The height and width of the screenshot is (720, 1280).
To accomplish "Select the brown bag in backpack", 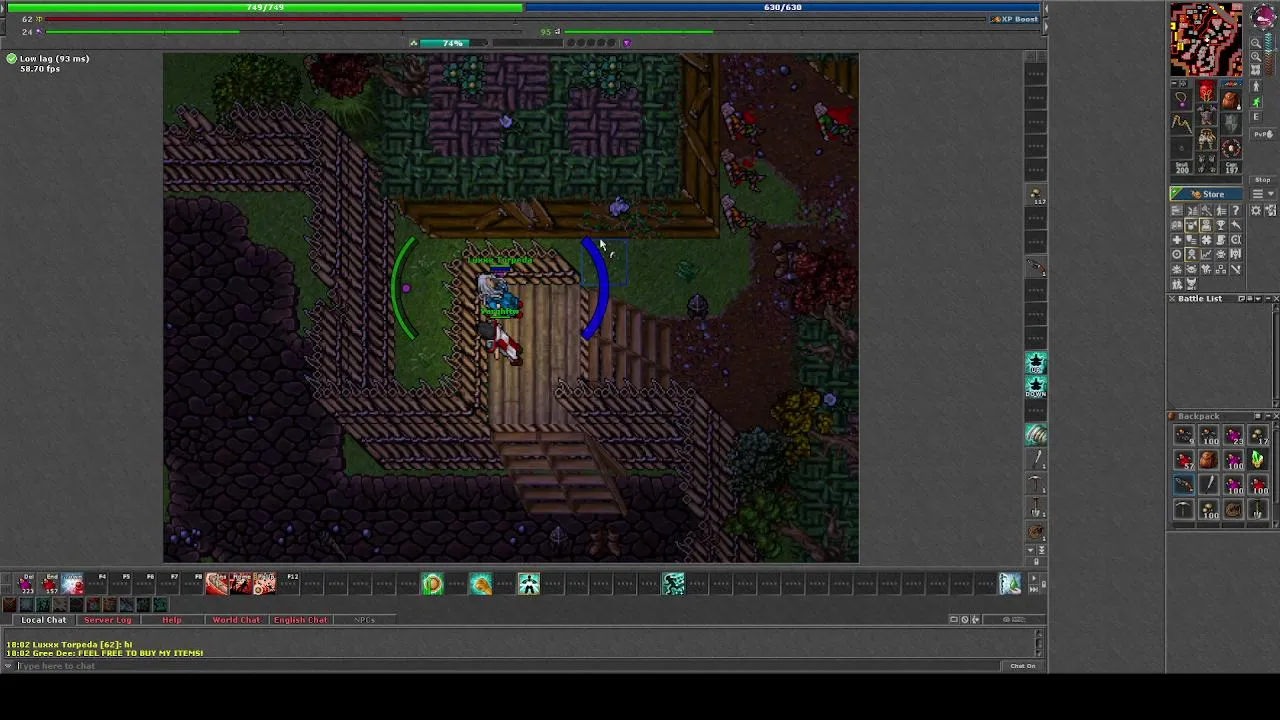I will [x=1209, y=459].
